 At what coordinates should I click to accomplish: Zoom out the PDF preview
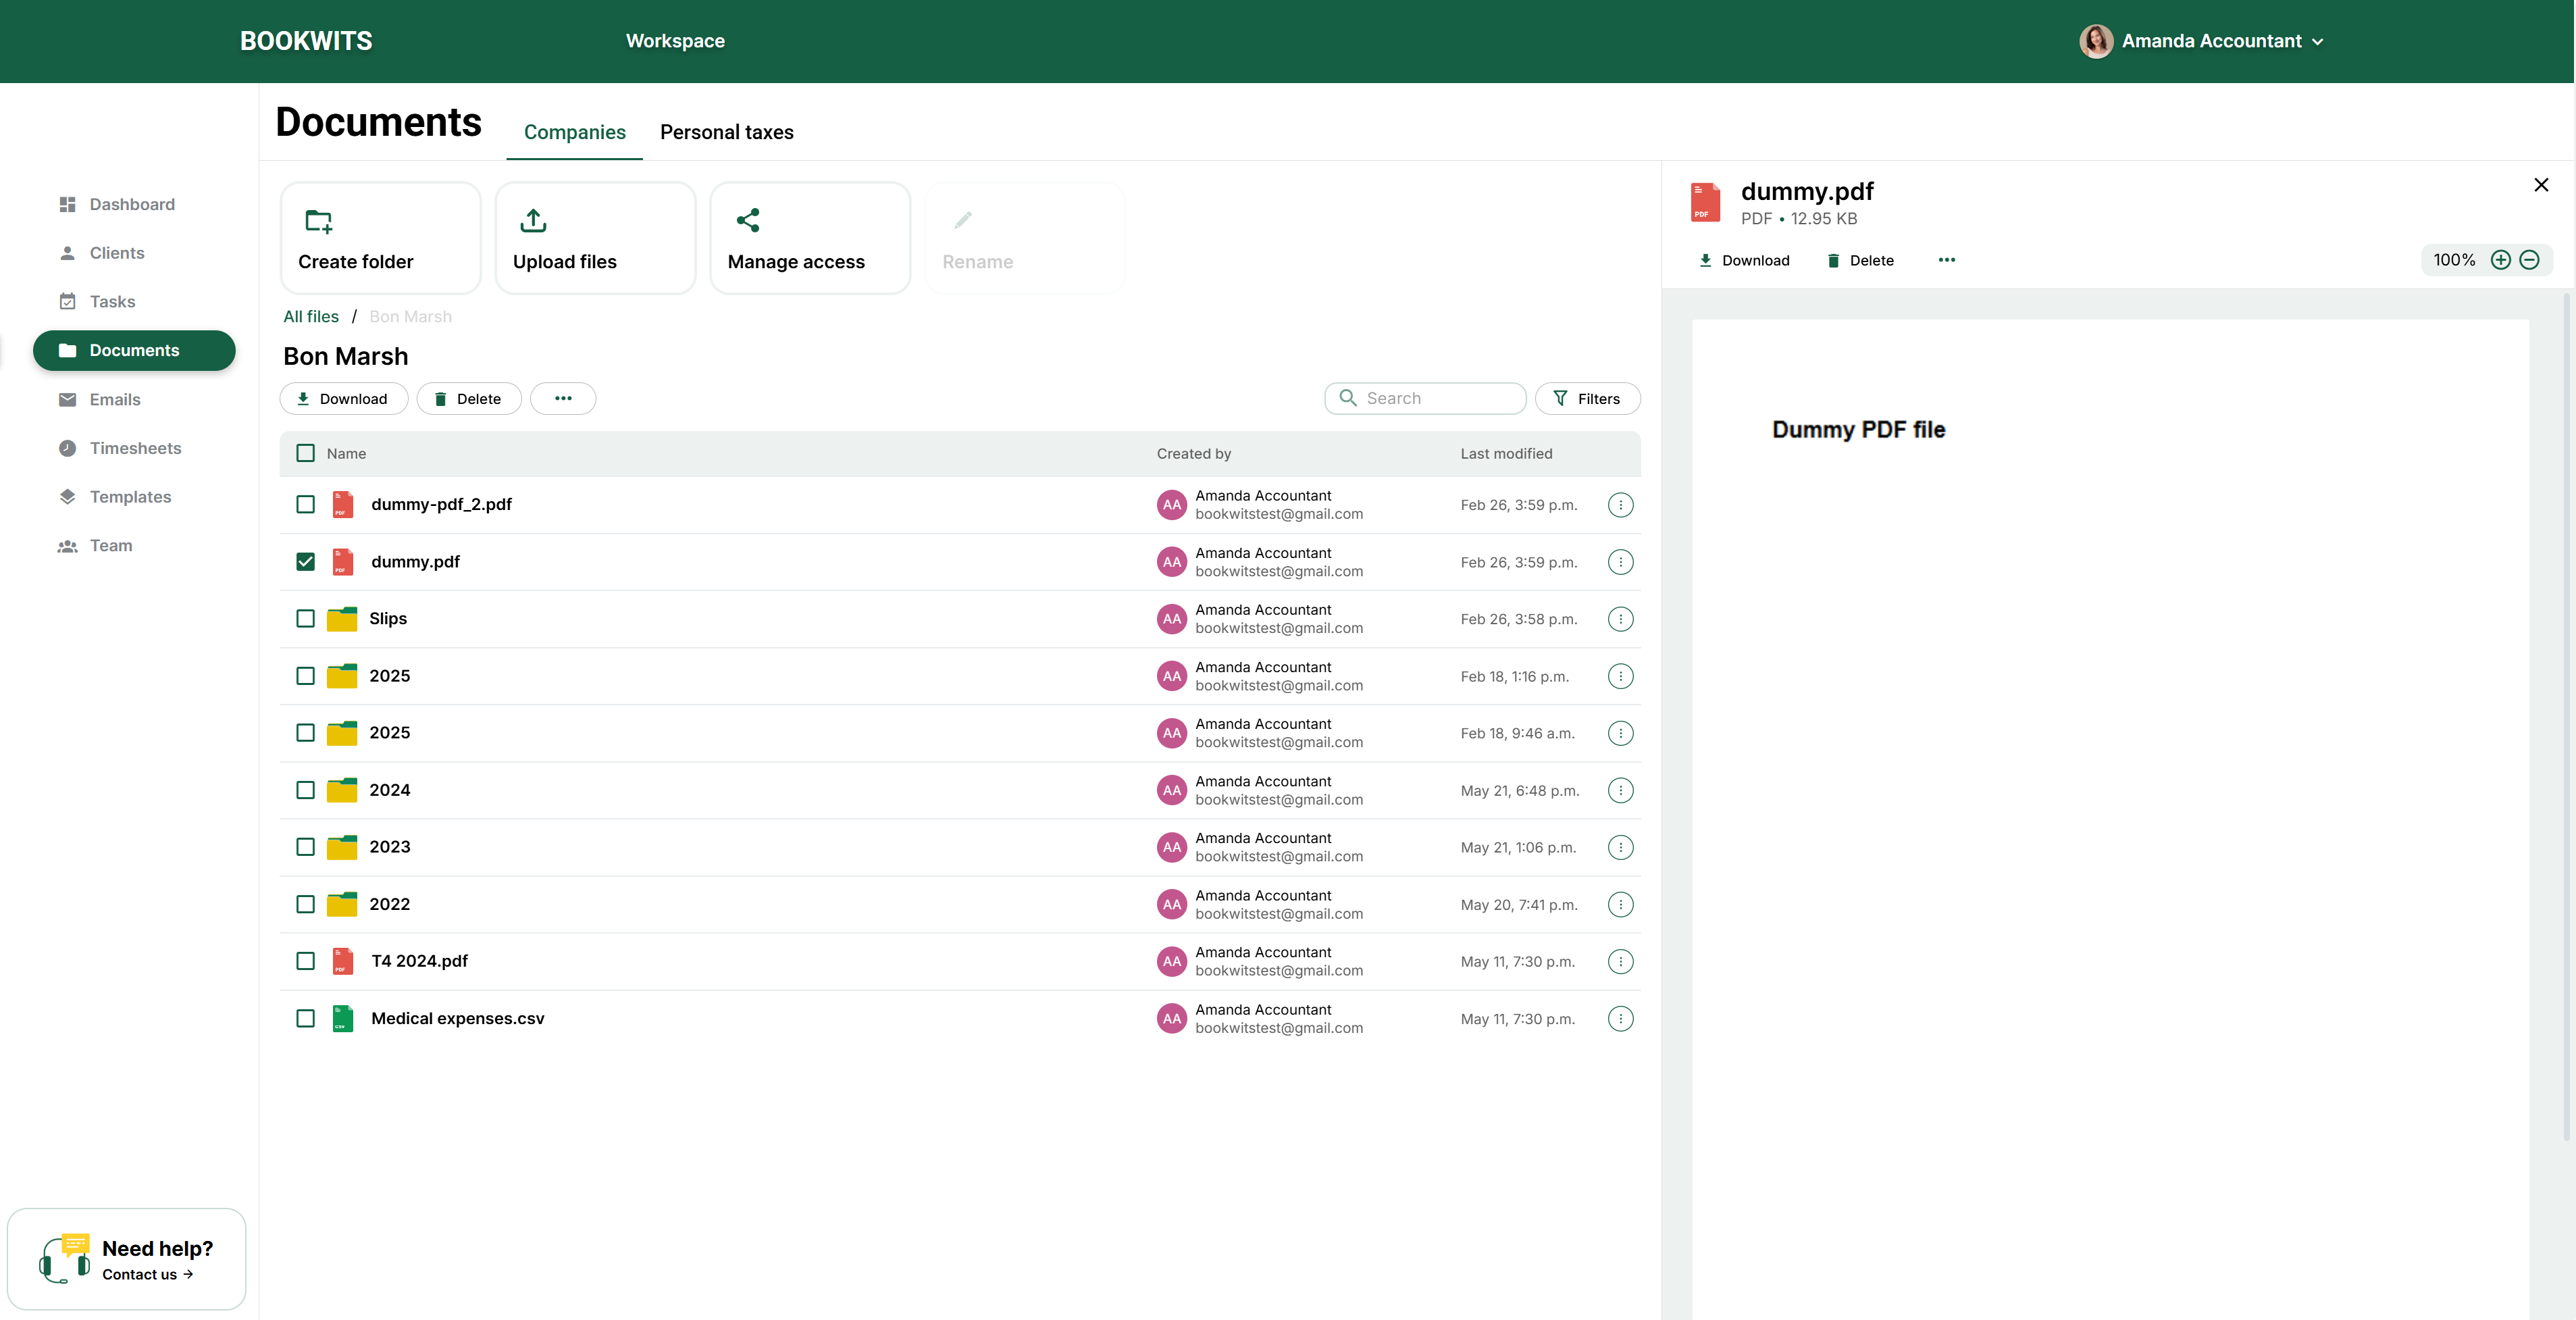coord(2529,260)
